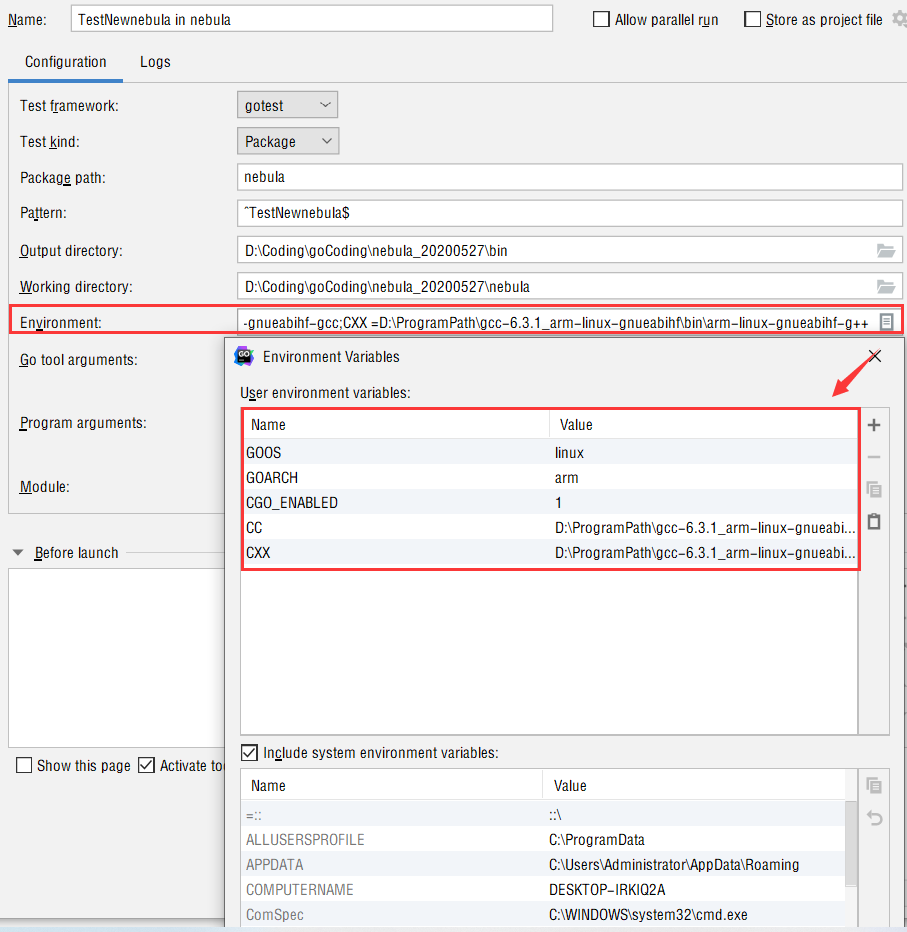Select the ComSpec system variable row
The height and width of the screenshot is (932, 907).
543,914
